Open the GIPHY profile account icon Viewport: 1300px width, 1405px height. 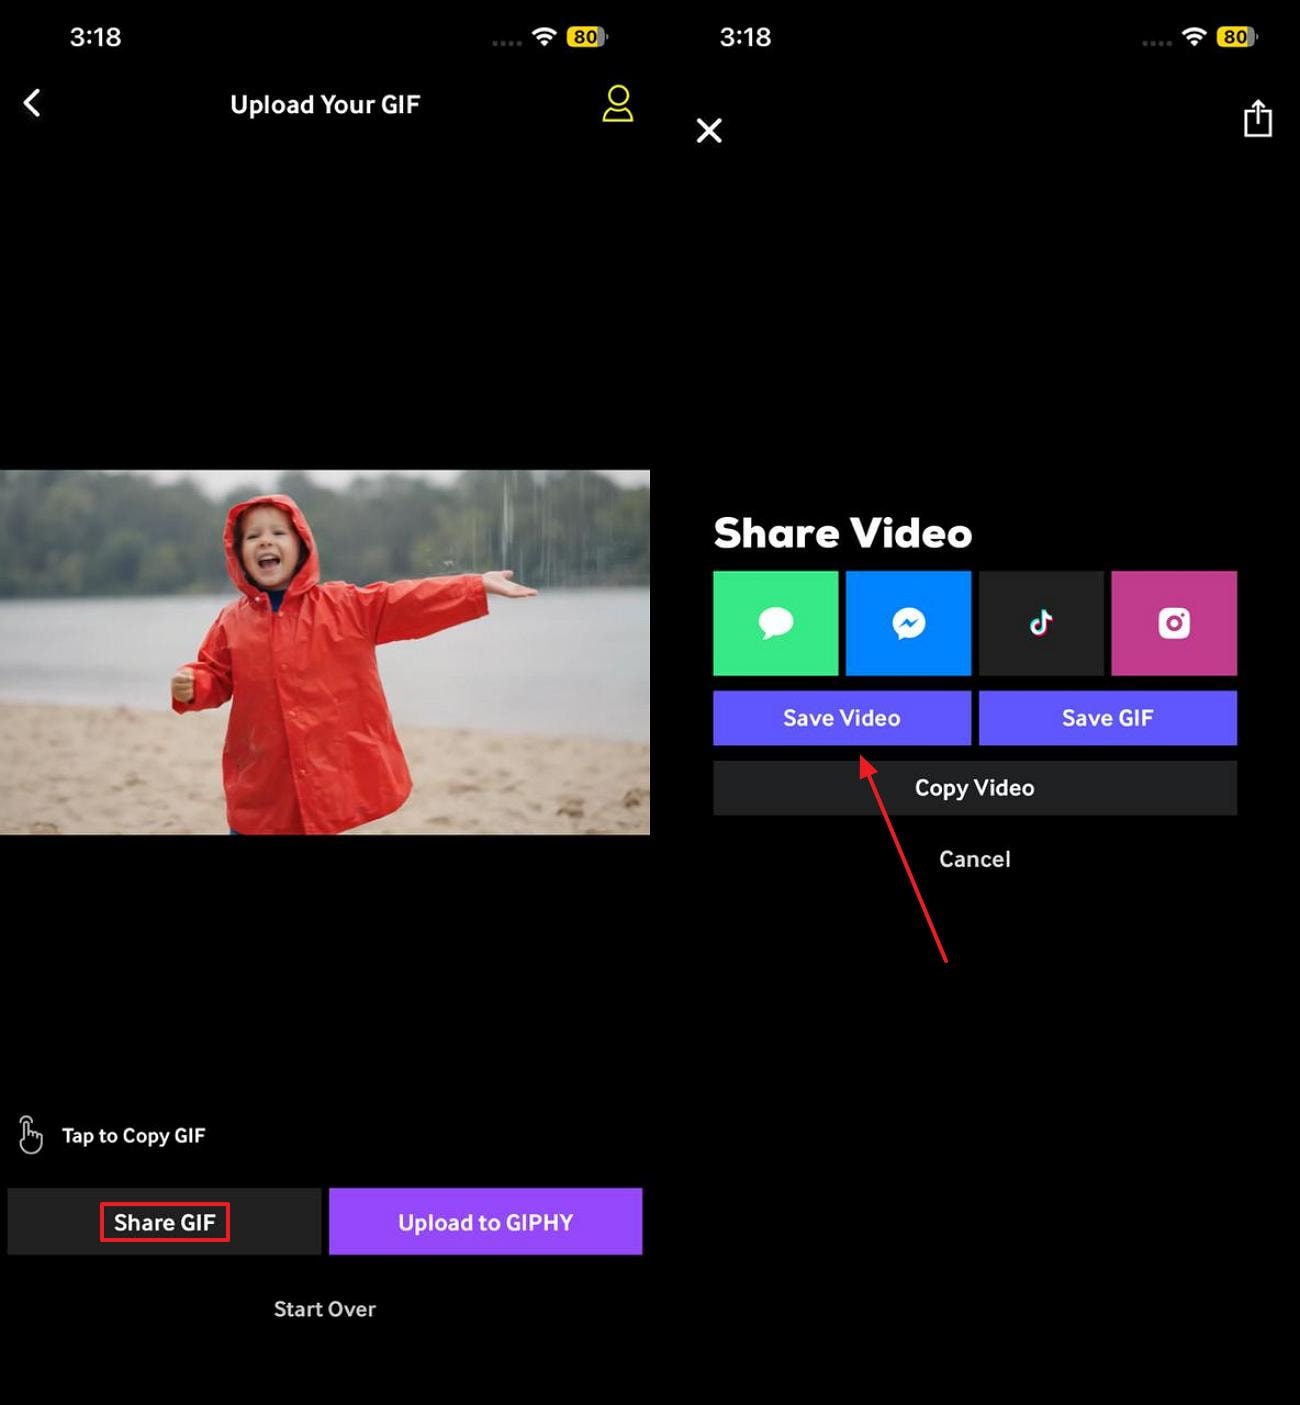coord(618,103)
